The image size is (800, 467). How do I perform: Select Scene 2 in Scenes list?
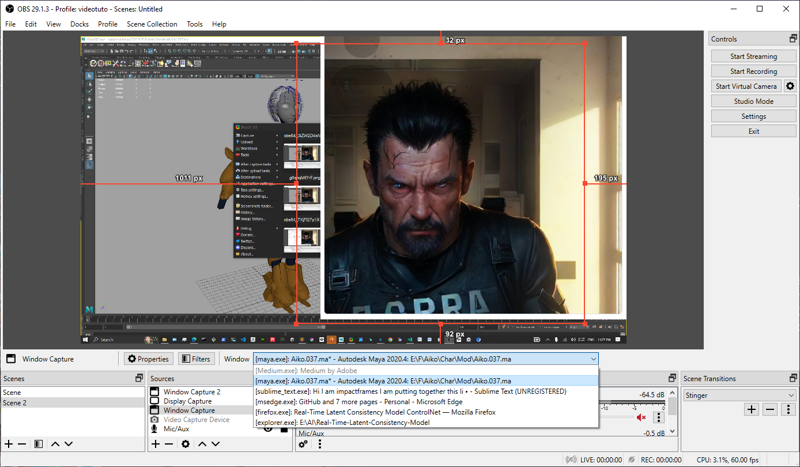point(72,403)
